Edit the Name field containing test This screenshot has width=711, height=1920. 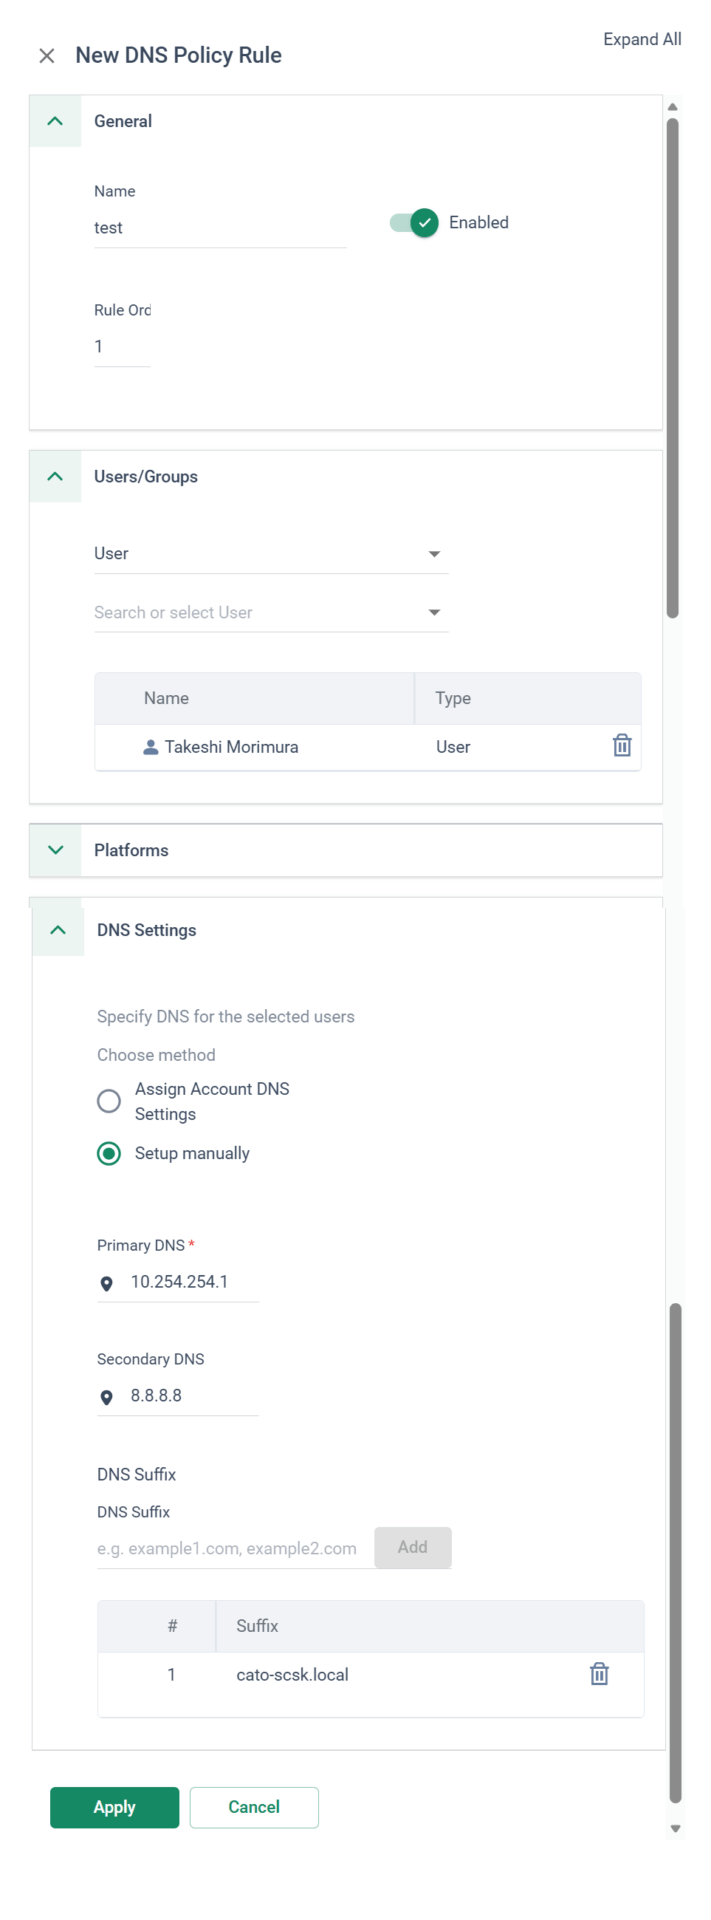pyautogui.click(x=220, y=228)
